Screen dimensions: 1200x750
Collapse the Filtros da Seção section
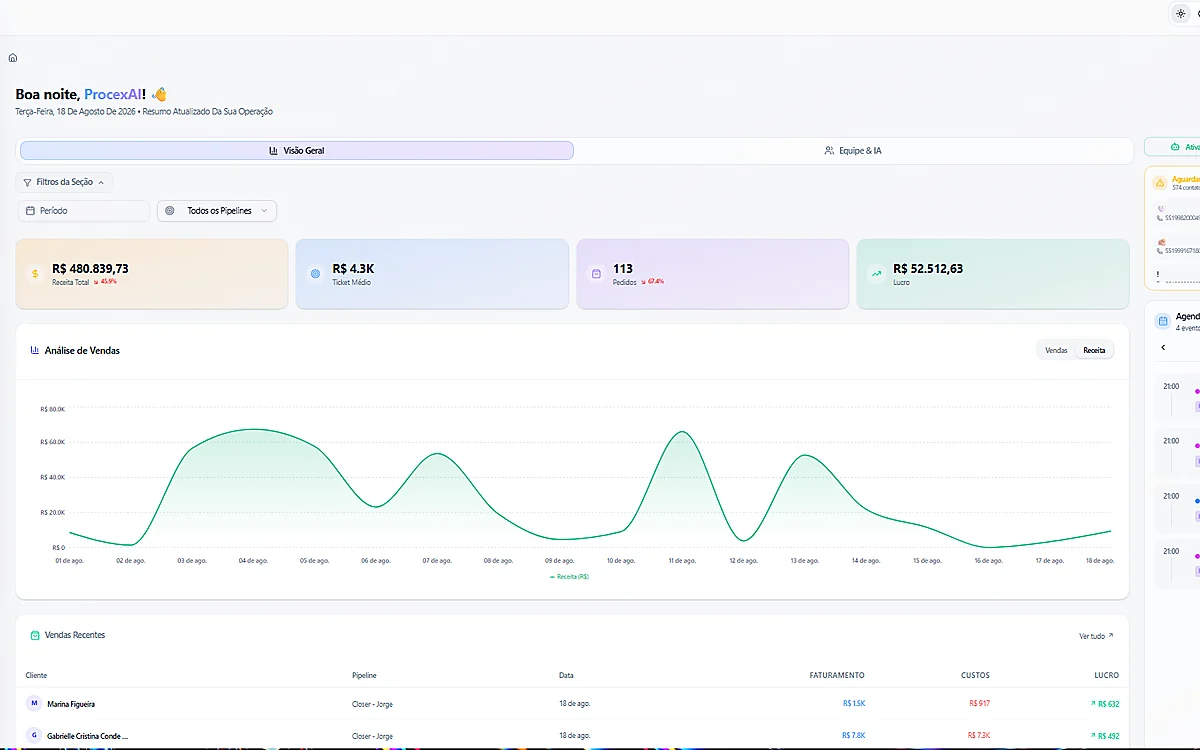pyautogui.click(x=65, y=182)
